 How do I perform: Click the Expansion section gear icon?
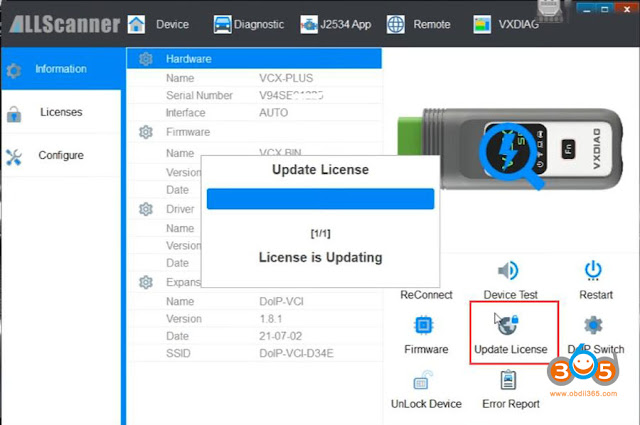coord(146,282)
